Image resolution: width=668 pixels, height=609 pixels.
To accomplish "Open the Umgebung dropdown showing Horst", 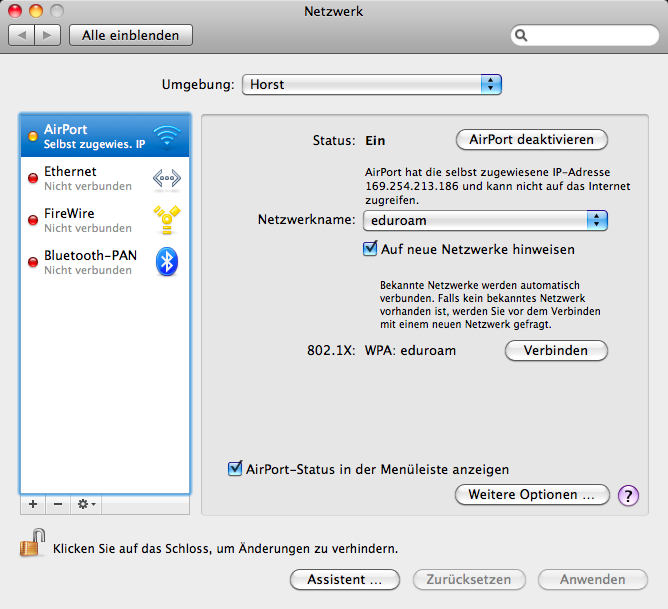I will [371, 84].
